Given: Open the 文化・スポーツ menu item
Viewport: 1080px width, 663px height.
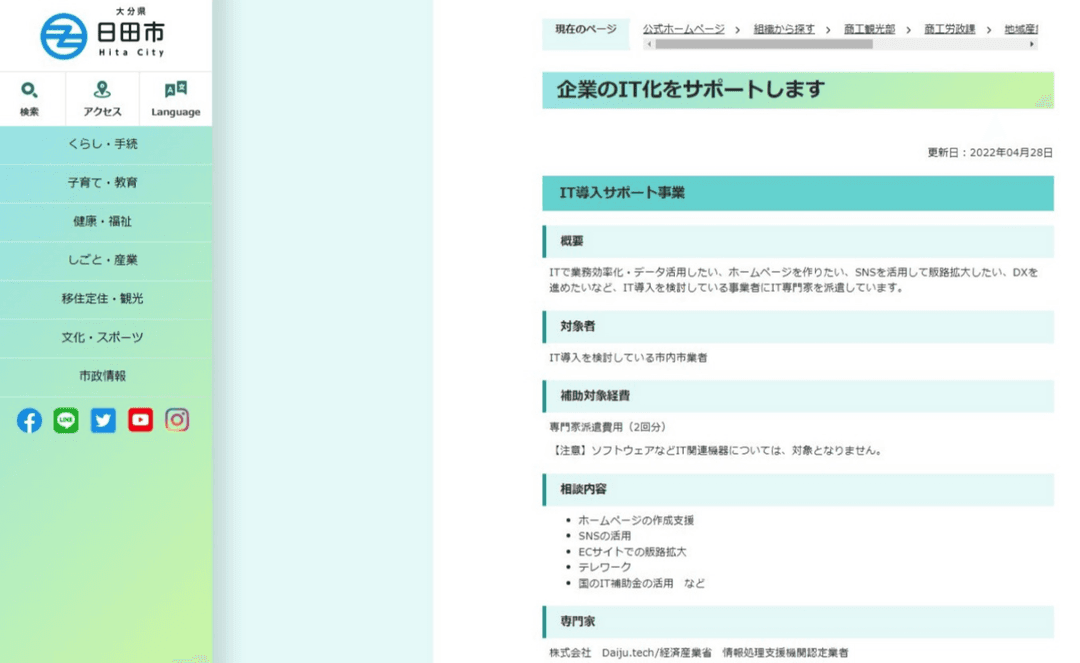Looking at the screenshot, I should pyautogui.click(x=103, y=337).
